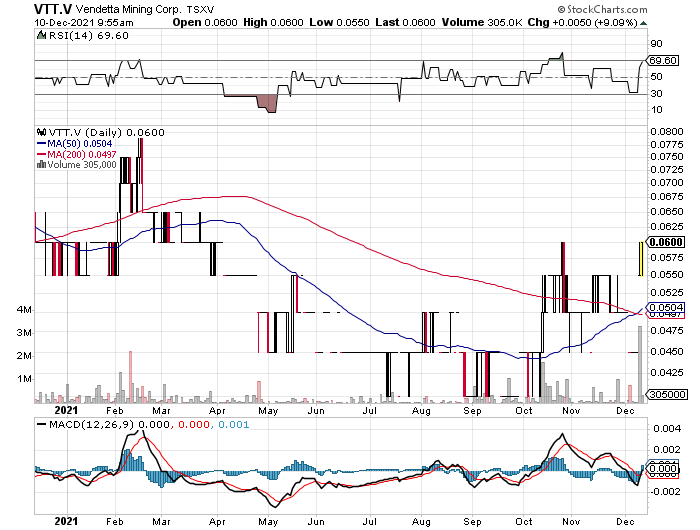Click the price axis label 0.0800
The width and height of the screenshot is (700, 530).
[667, 132]
